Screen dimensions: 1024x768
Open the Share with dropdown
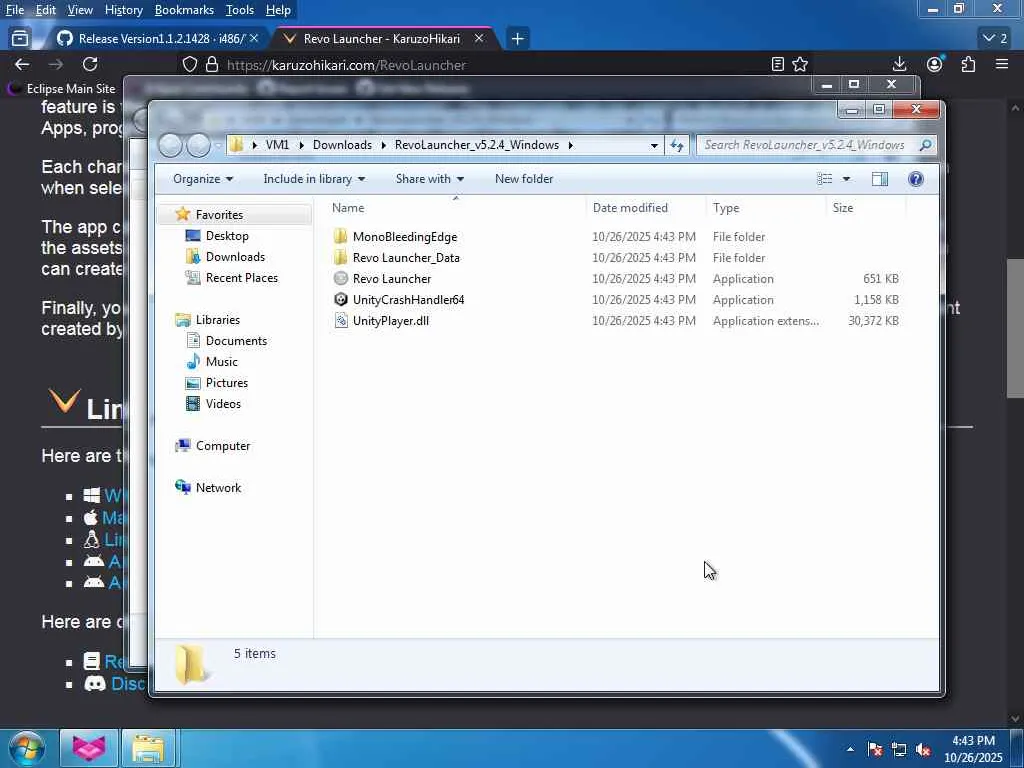pyautogui.click(x=430, y=179)
